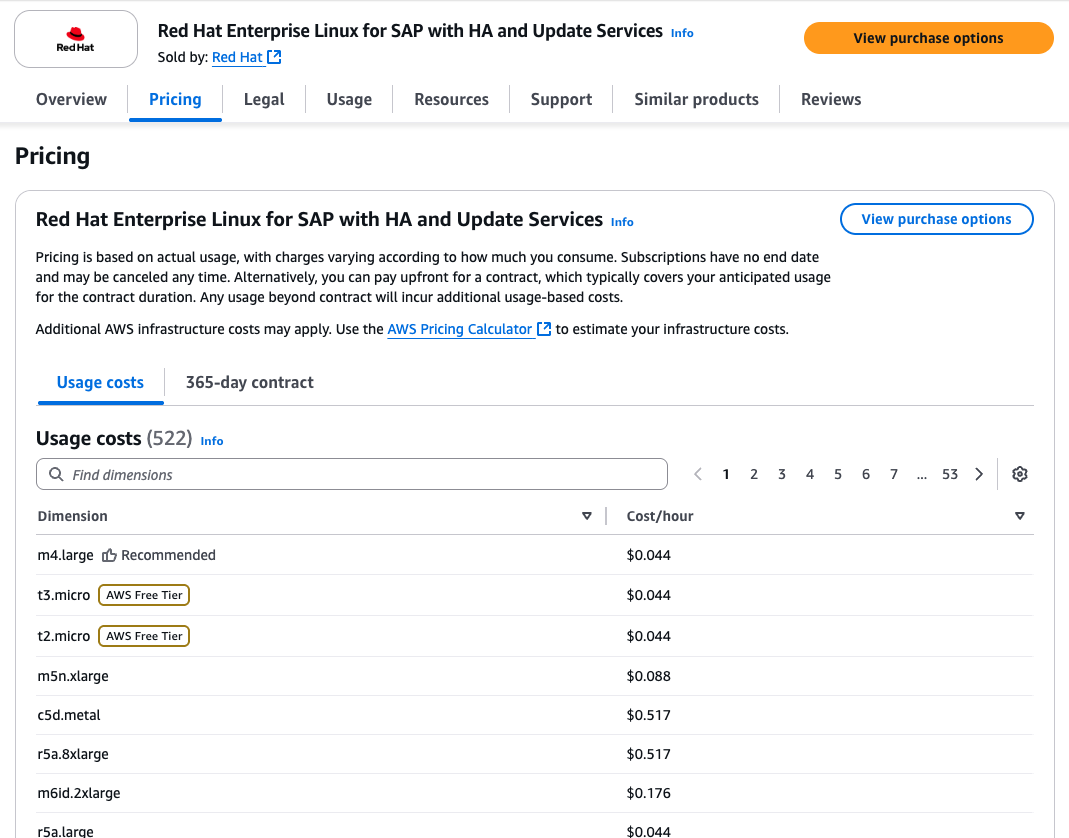Click the AWS Free Tier badge on t2.micro

[x=144, y=636]
